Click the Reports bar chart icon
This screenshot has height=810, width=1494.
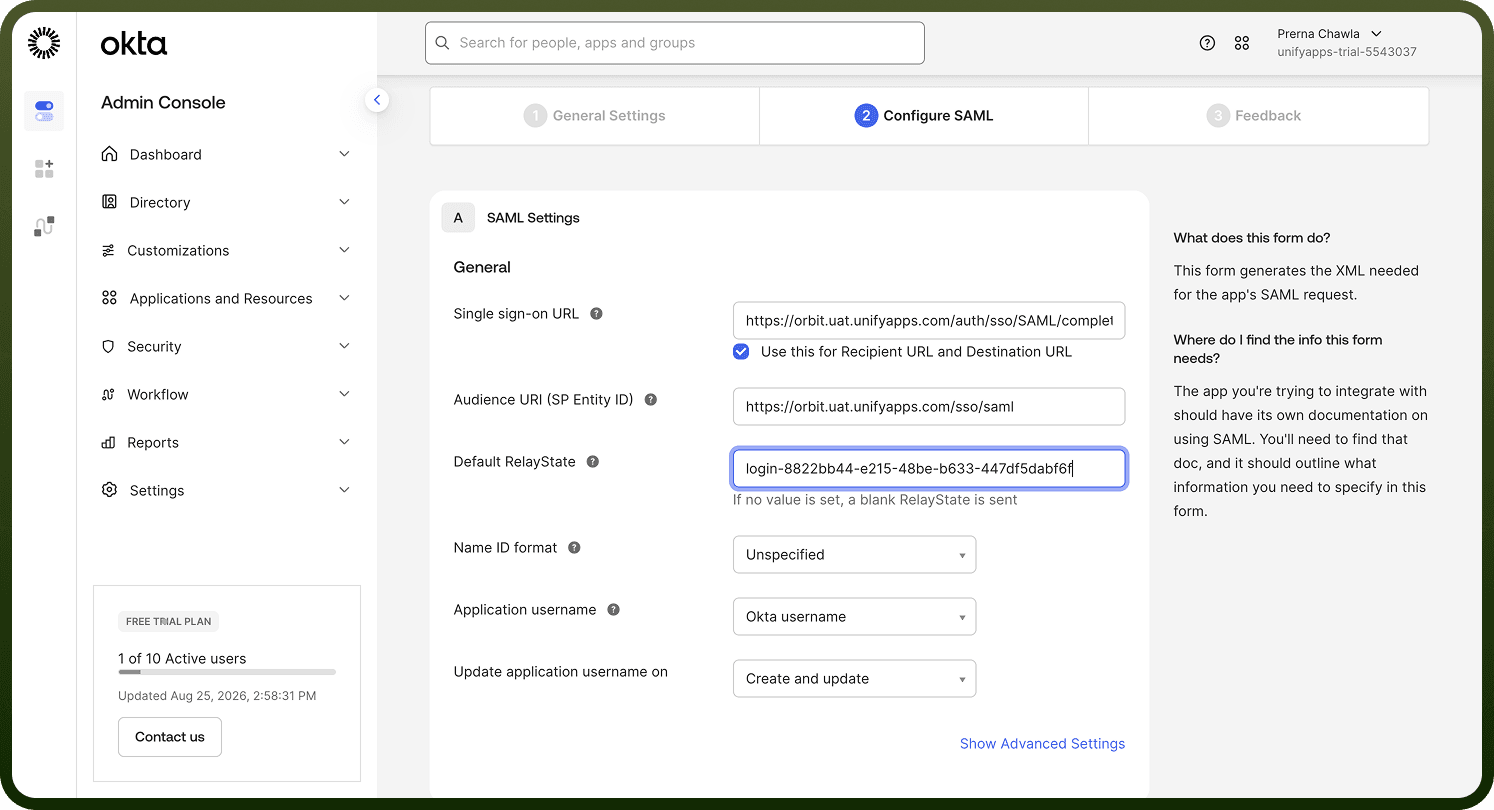point(108,442)
